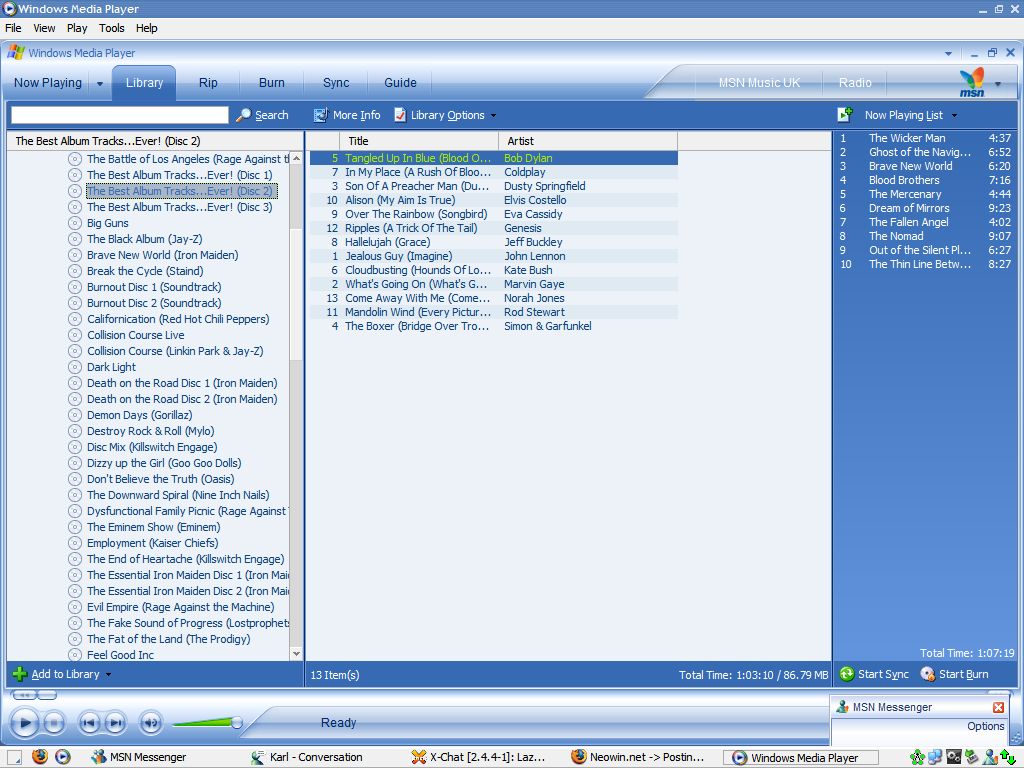
Task: Open the Now Playing dropdown arrow
Action: click(x=100, y=84)
